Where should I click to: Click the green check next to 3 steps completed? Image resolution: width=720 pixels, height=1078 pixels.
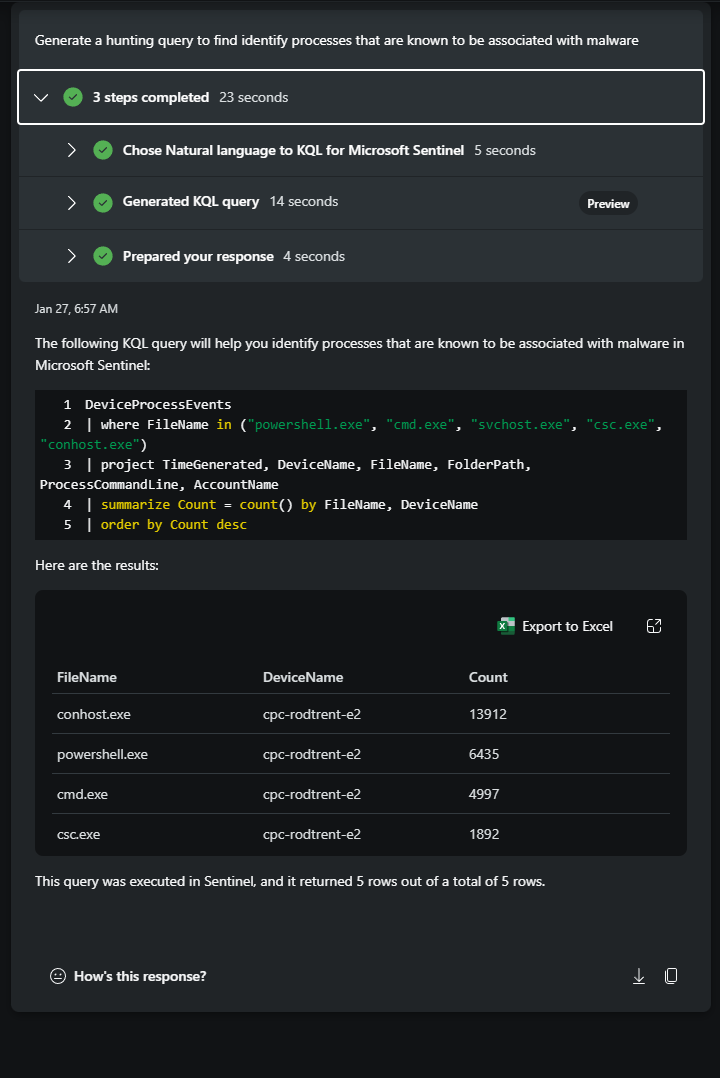pyautogui.click(x=73, y=98)
